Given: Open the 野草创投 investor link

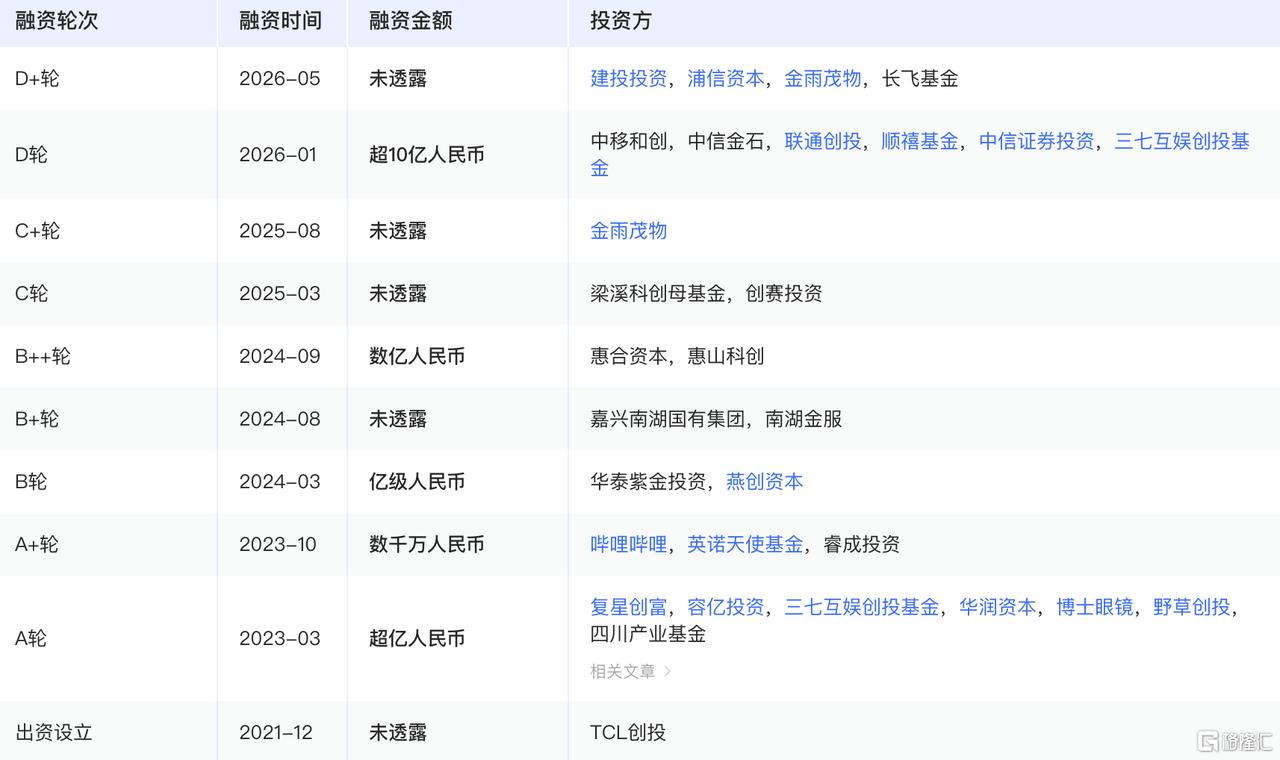Looking at the screenshot, I should point(1192,607).
